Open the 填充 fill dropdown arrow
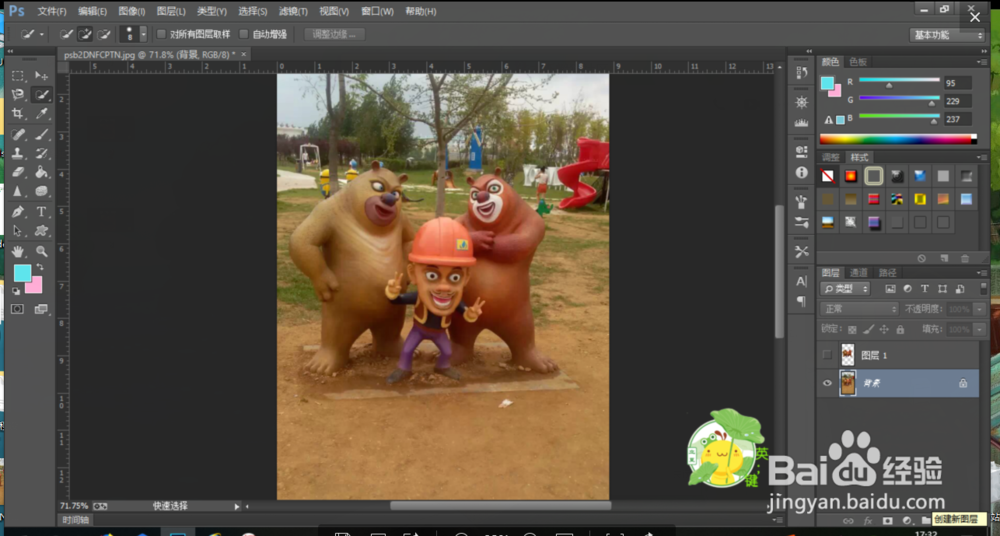1000x536 pixels. [x=980, y=330]
